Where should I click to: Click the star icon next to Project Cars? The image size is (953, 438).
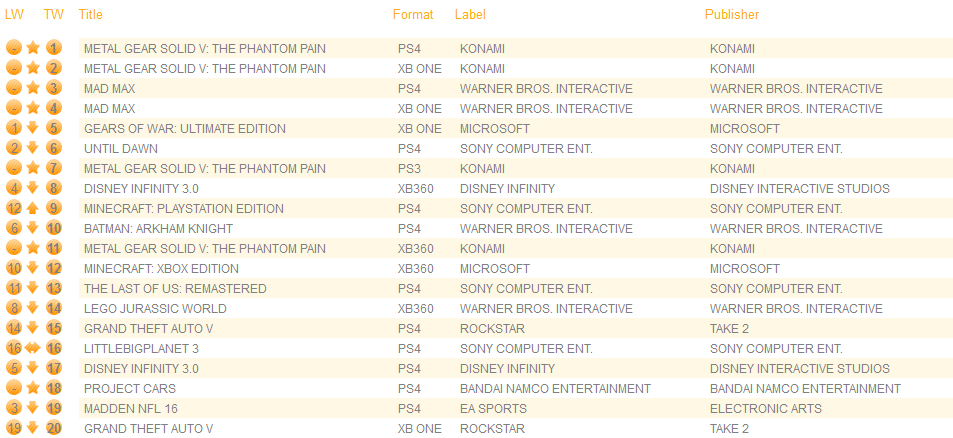(x=33, y=388)
